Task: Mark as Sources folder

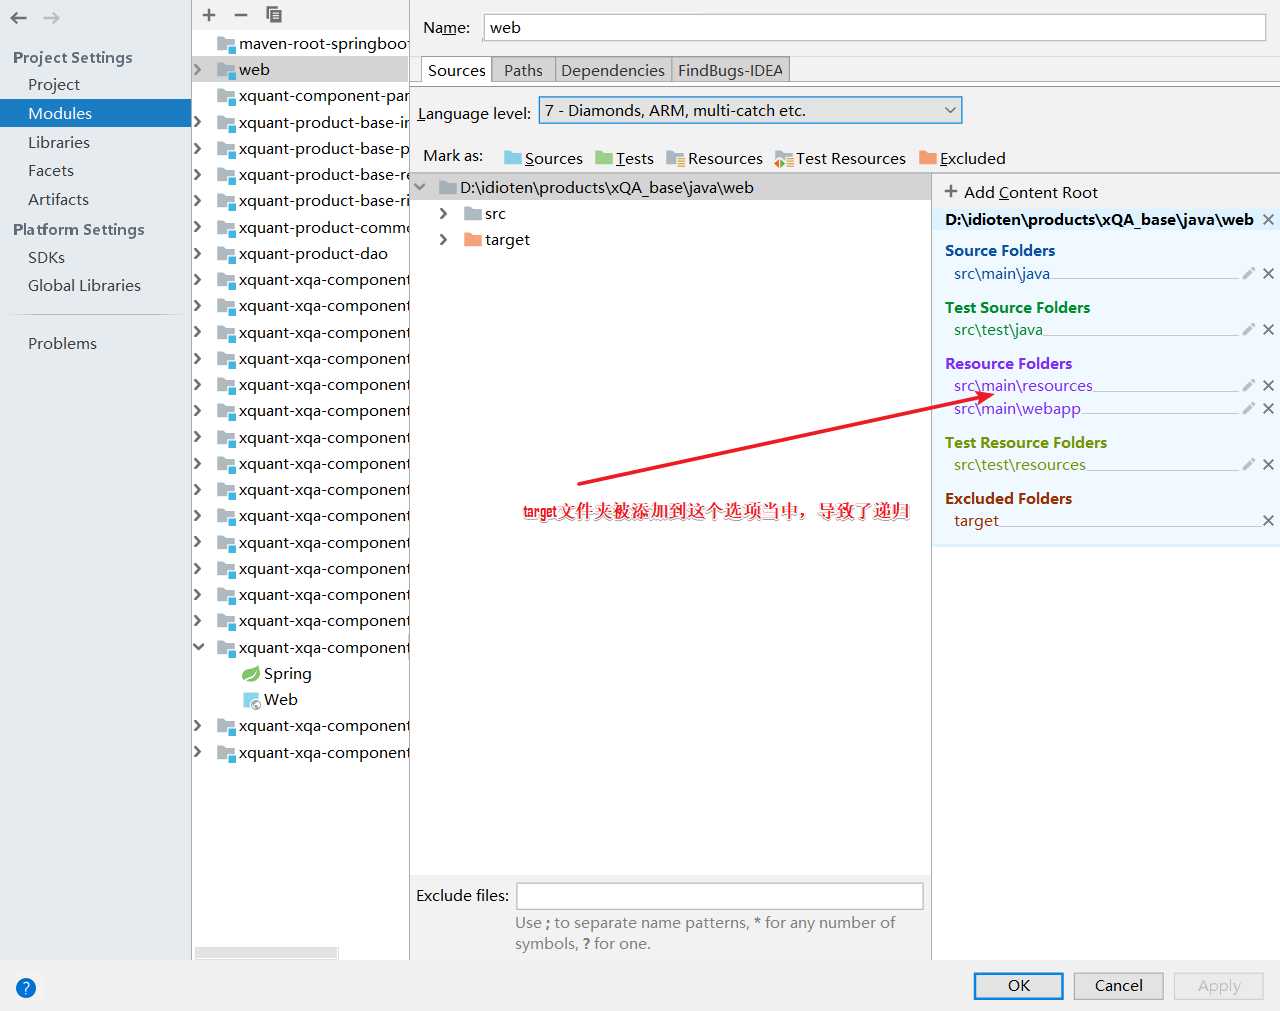Action: pyautogui.click(x=543, y=158)
